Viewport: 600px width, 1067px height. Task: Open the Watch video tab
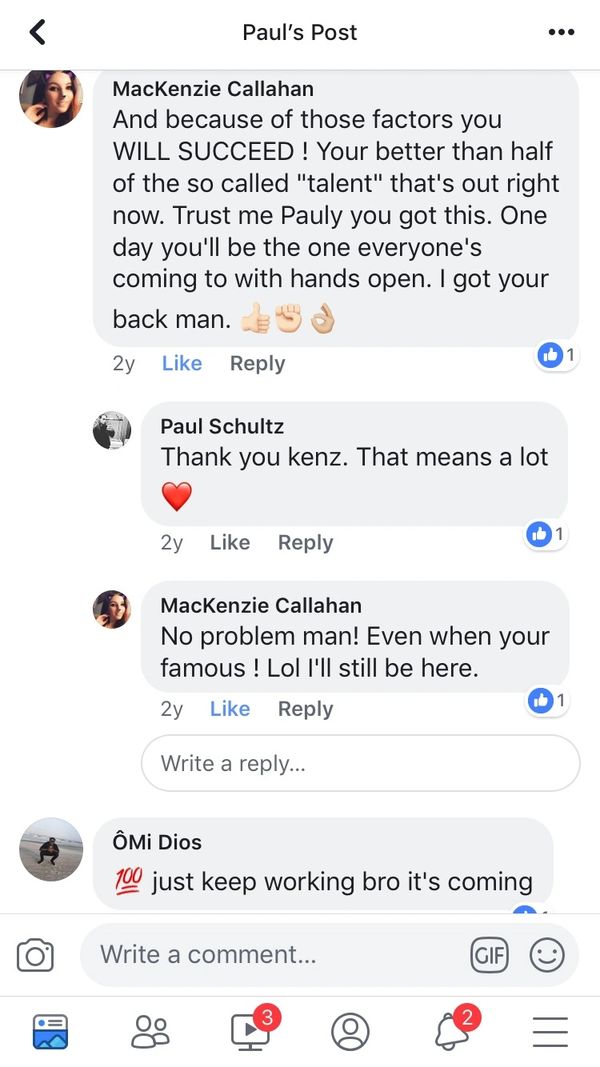[x=250, y=1031]
